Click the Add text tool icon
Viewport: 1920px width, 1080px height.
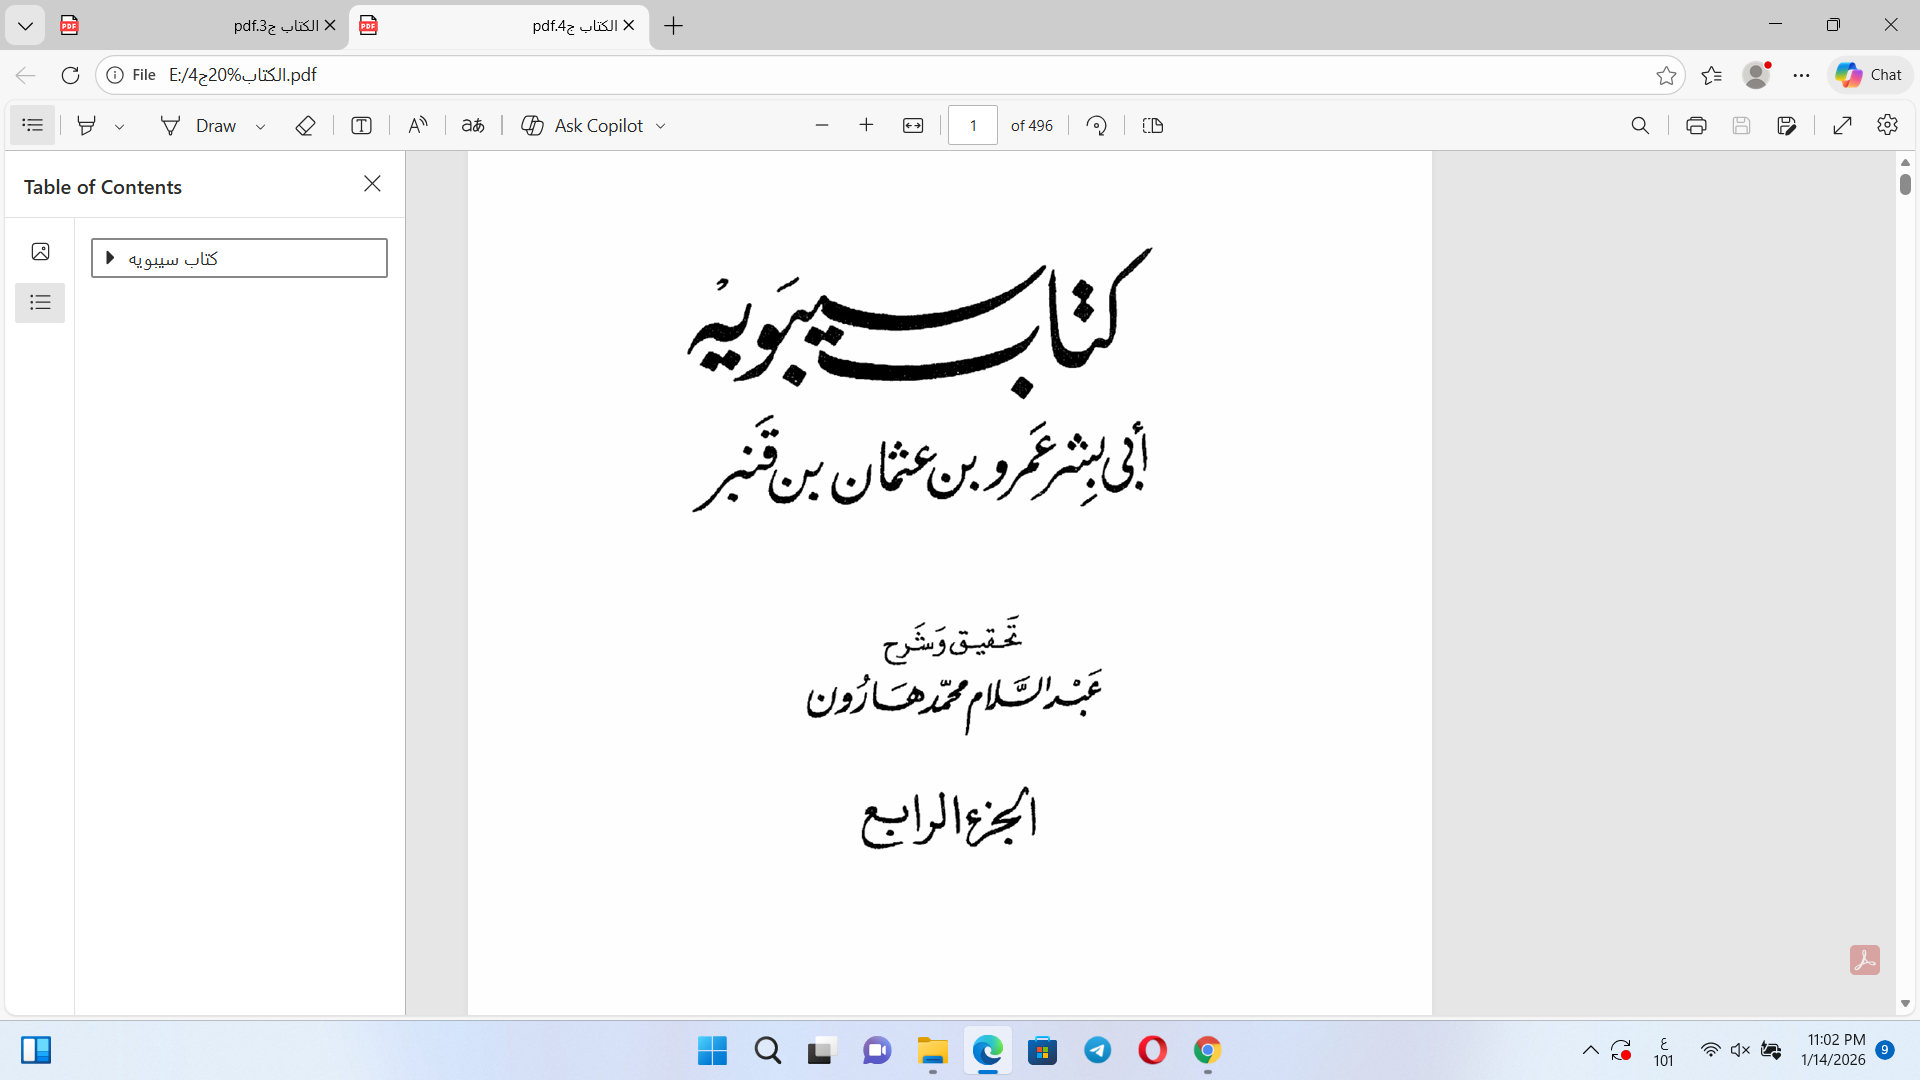[x=362, y=125]
